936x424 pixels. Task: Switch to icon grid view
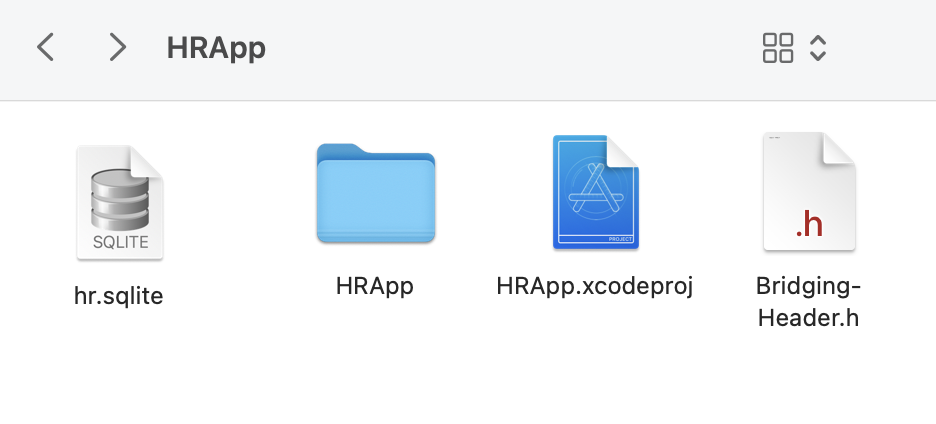coord(778,48)
